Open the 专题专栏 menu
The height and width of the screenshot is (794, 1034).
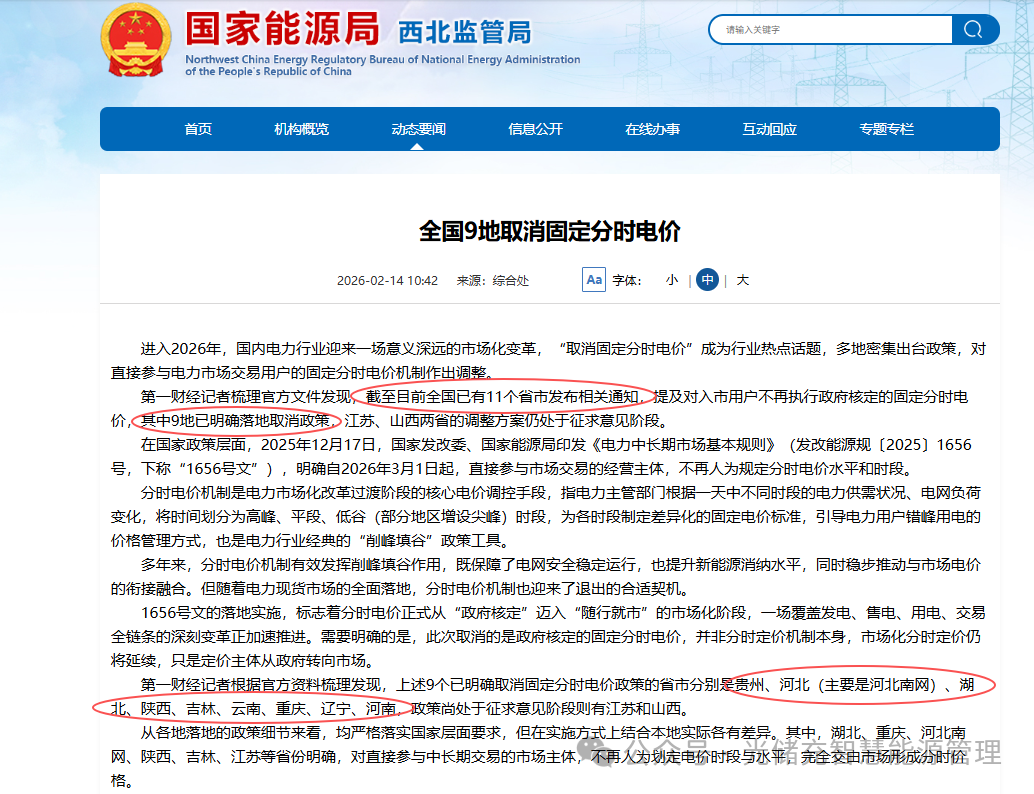click(x=884, y=129)
